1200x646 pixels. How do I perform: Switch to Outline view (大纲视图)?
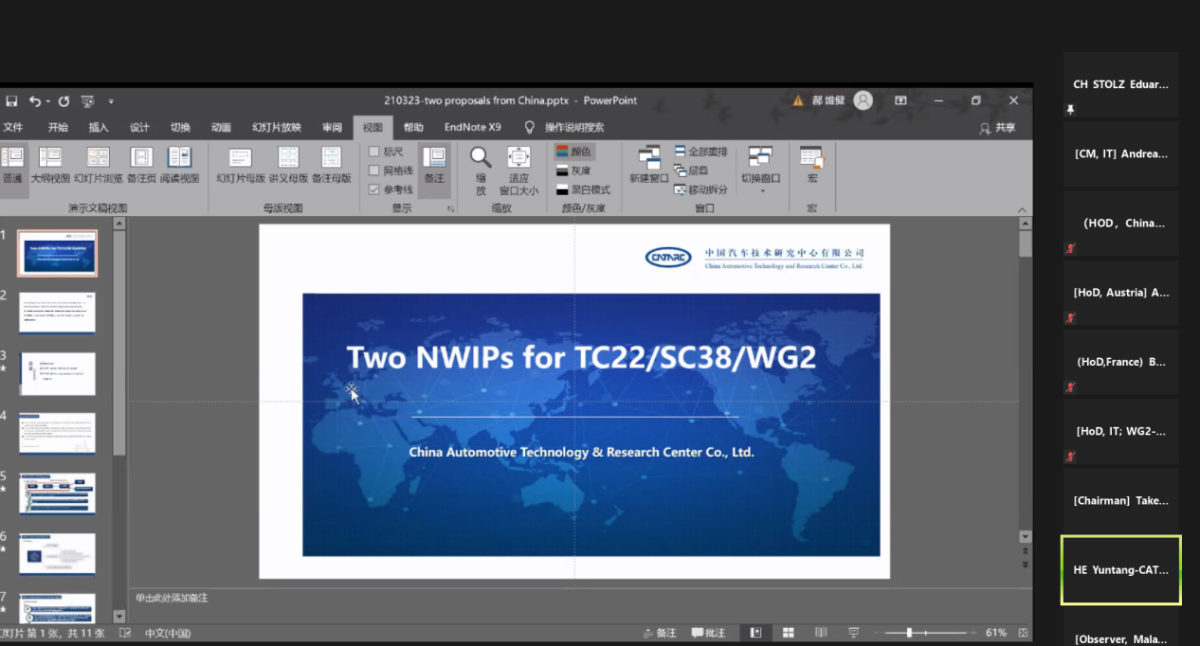[50, 164]
